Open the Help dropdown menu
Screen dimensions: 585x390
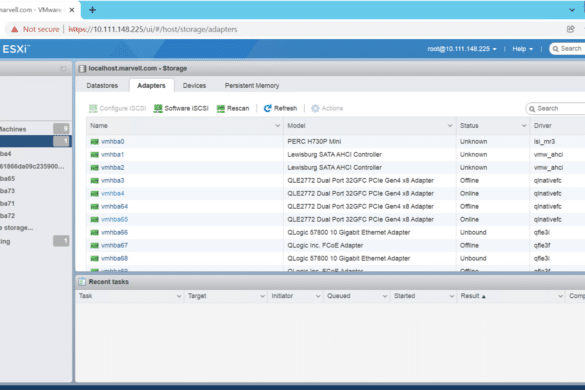click(x=522, y=49)
